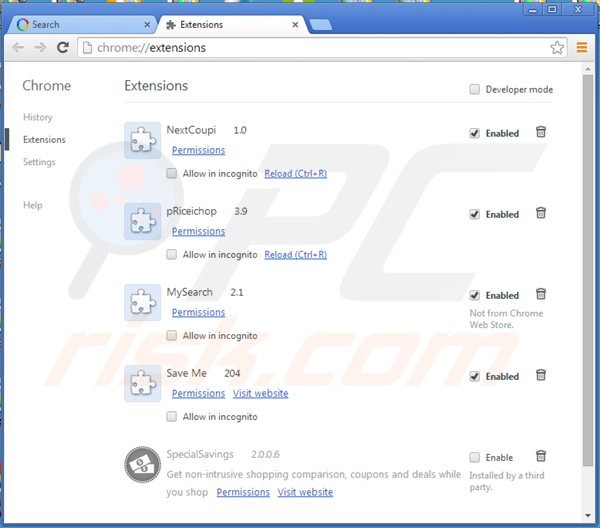The height and width of the screenshot is (528, 600).
Task: Go back with the back arrow
Action: pyautogui.click(x=18, y=47)
